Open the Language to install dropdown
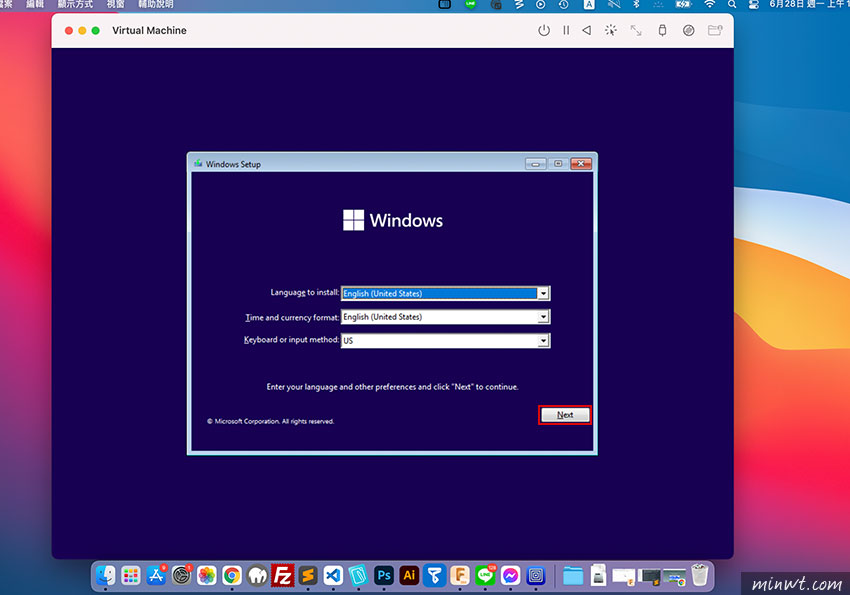 click(446, 293)
